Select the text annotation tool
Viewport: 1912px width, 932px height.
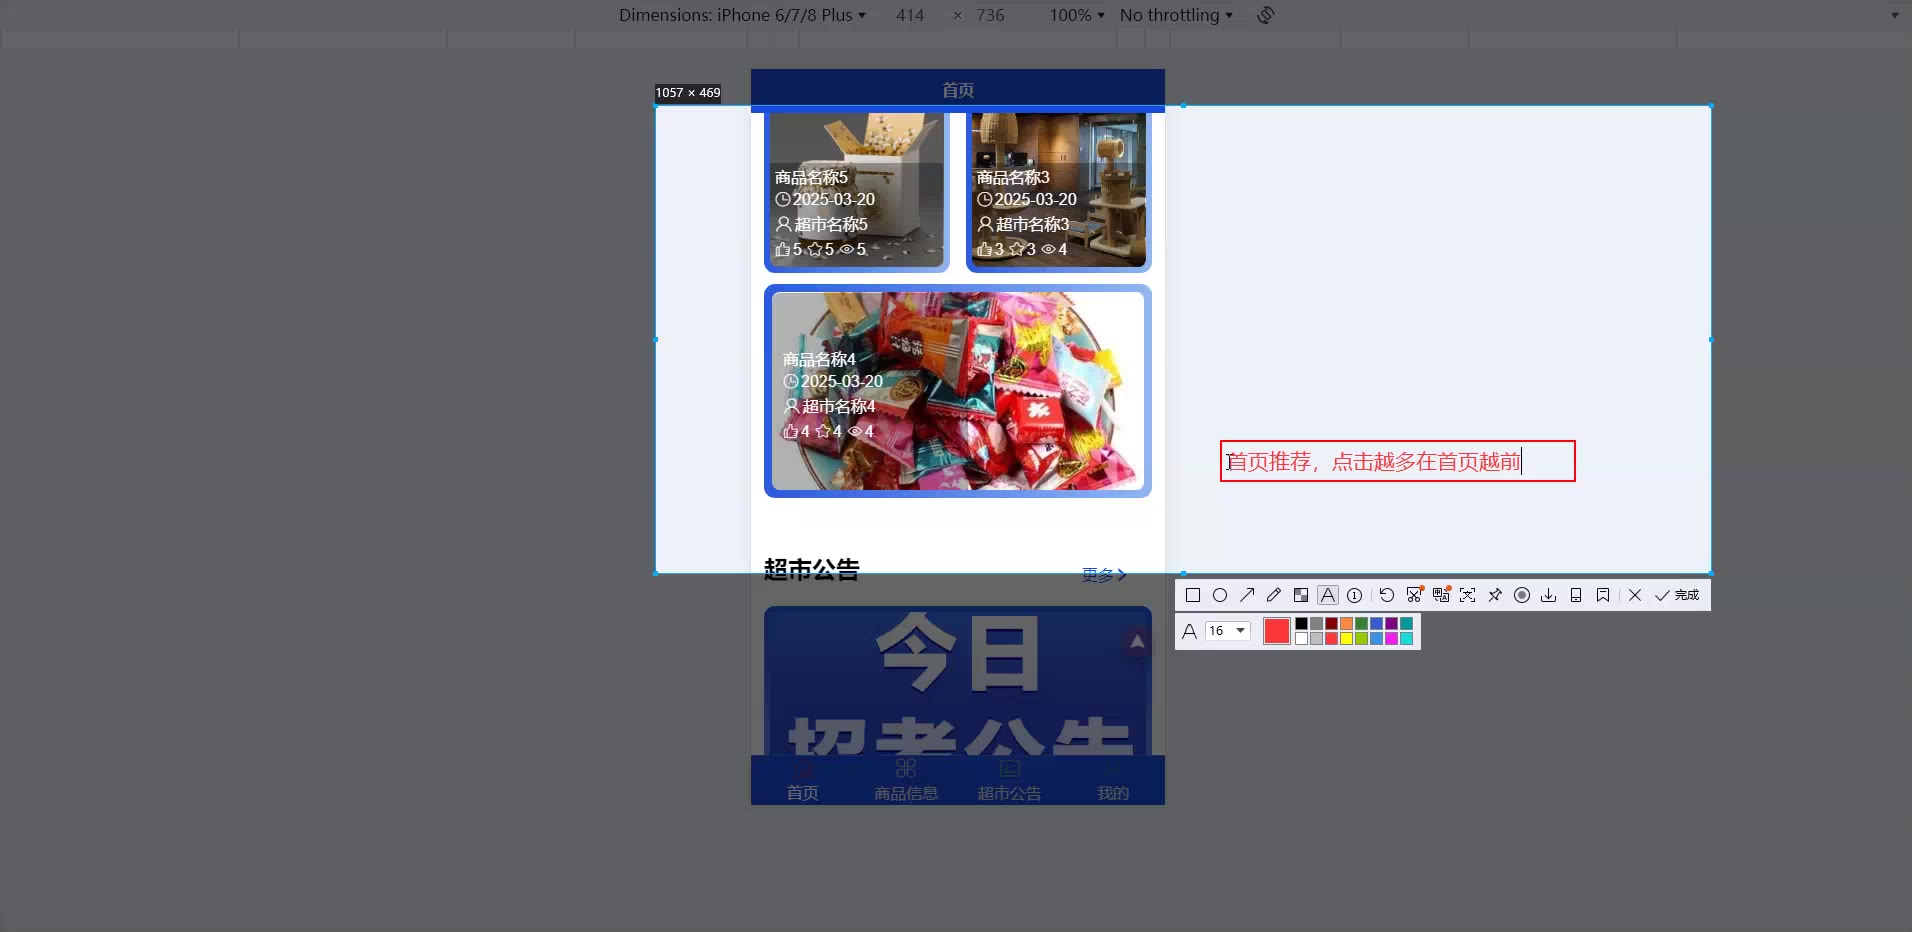(x=1328, y=595)
